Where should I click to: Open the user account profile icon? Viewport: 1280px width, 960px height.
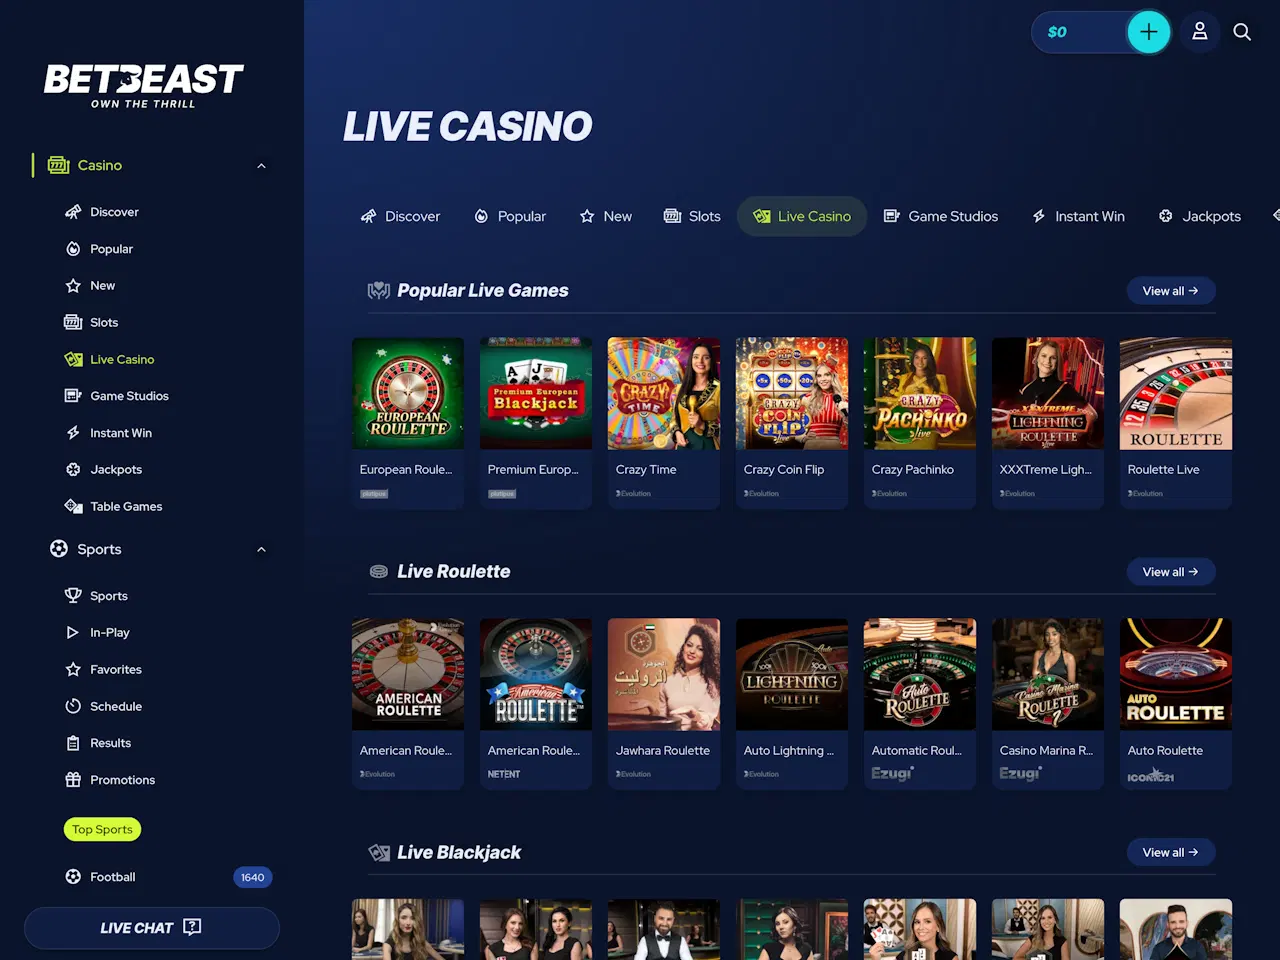(1200, 32)
